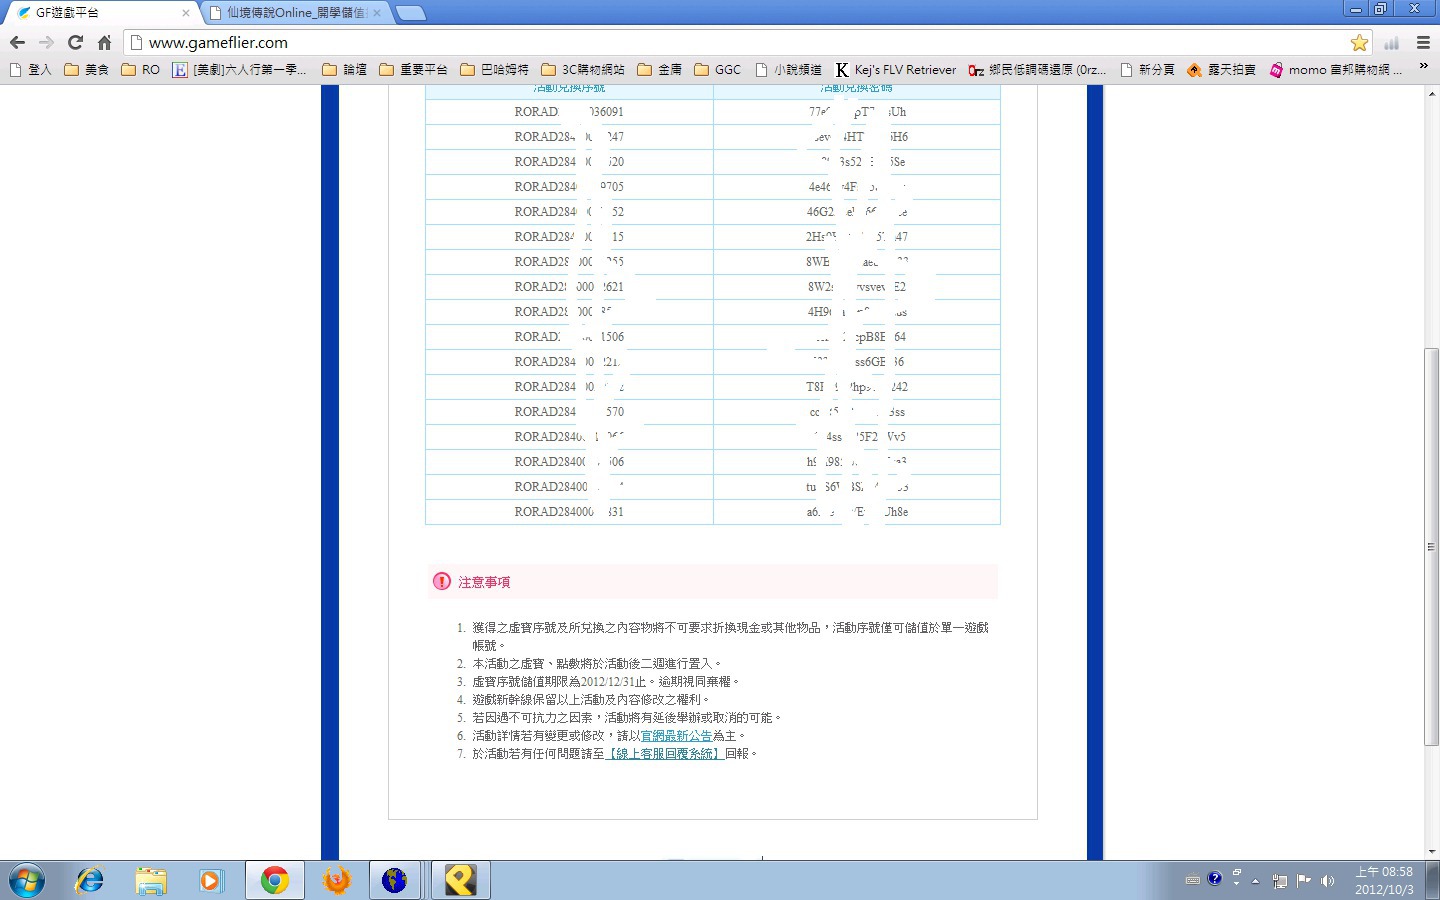Open the browser home page
The image size is (1440, 900).
(104, 42)
